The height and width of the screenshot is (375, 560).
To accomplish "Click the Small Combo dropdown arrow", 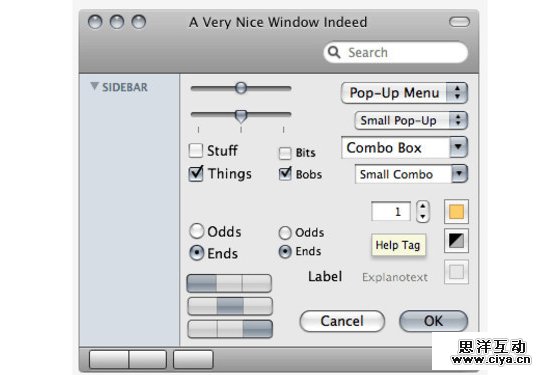I will point(459,174).
